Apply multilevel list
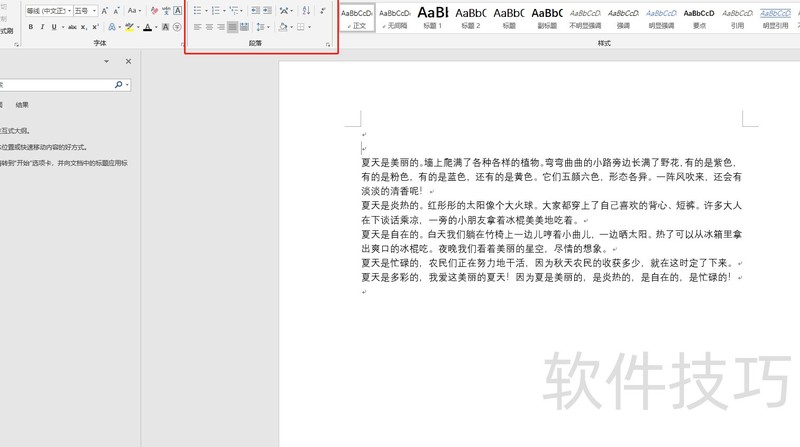Image resolution: width=800 pixels, height=447 pixels. click(234, 11)
